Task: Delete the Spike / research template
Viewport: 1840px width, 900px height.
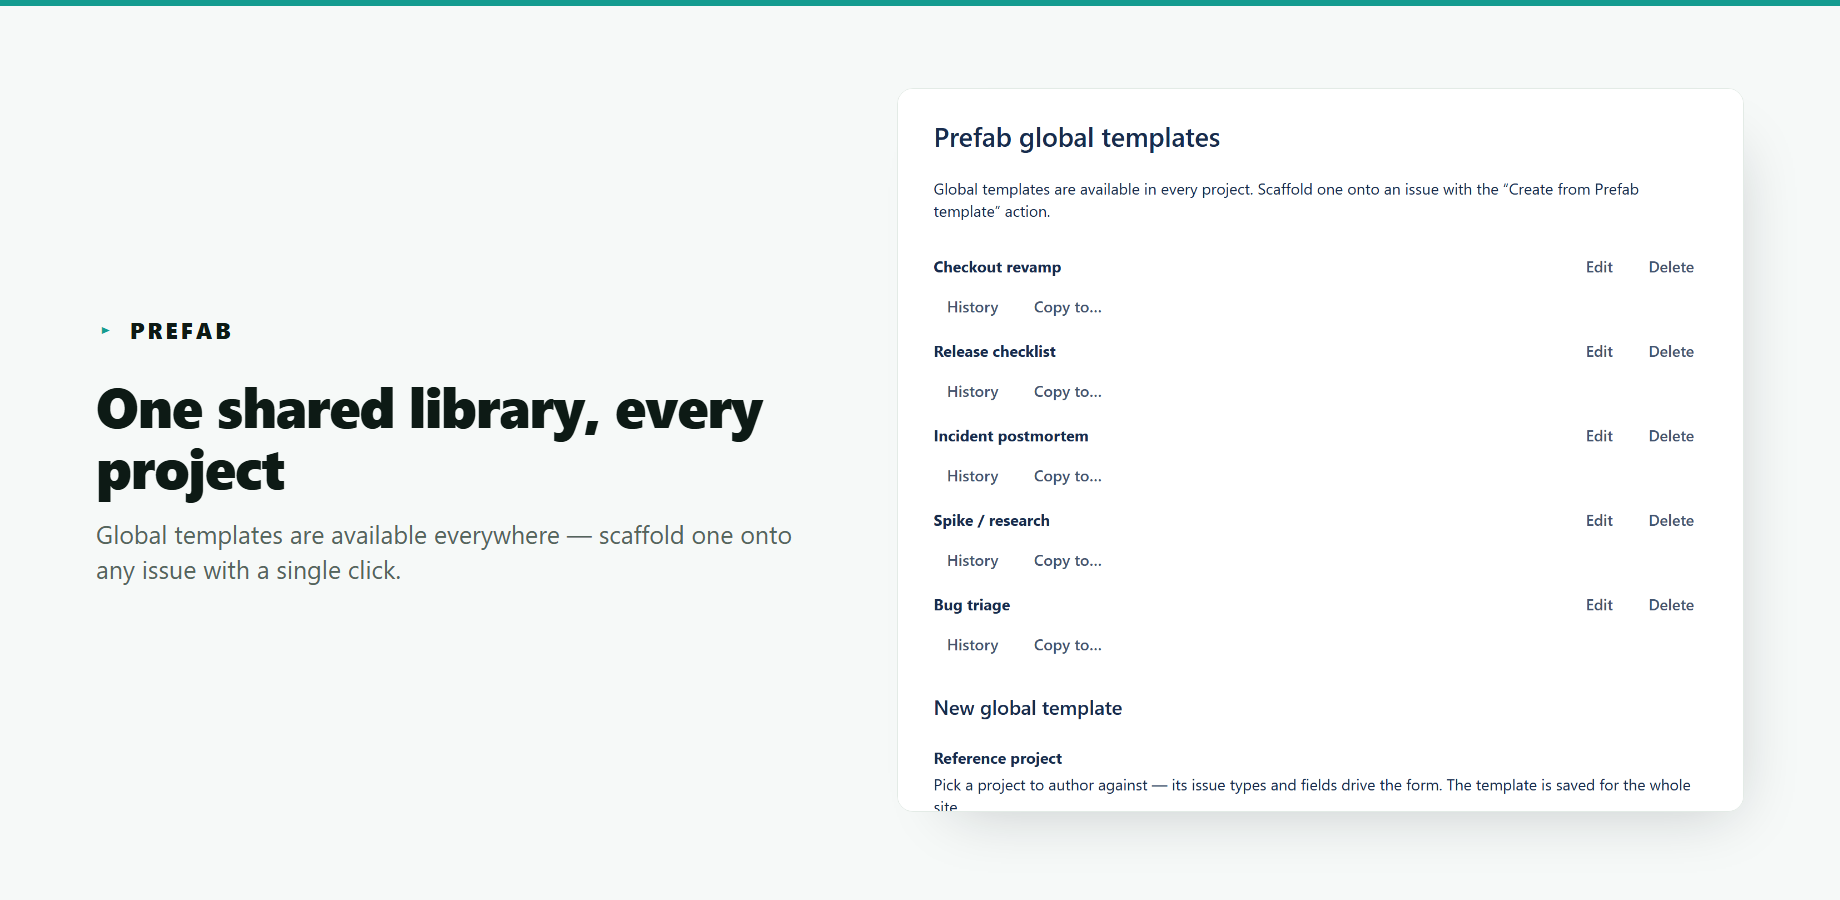Action: [1671, 521]
